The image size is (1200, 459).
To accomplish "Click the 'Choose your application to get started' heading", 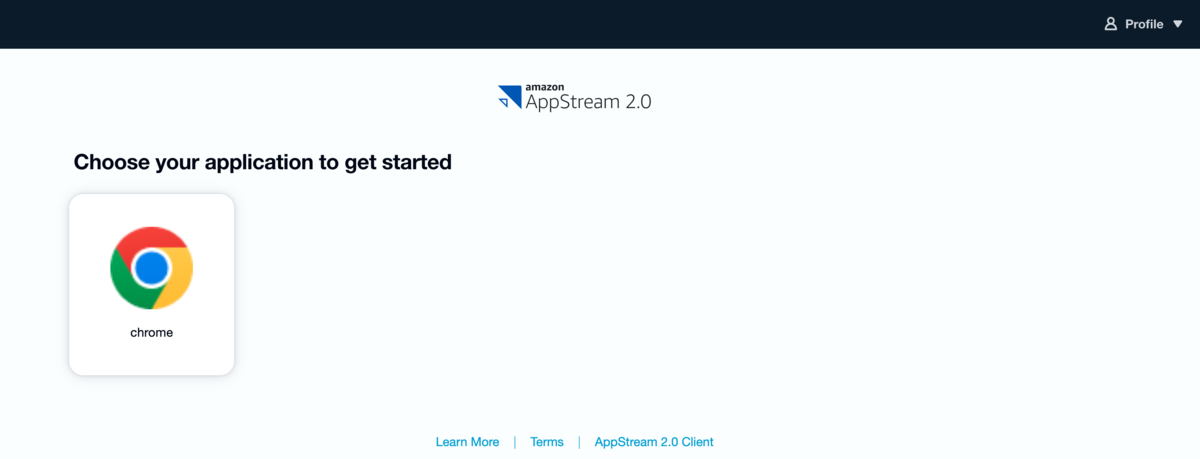I will (263, 162).
